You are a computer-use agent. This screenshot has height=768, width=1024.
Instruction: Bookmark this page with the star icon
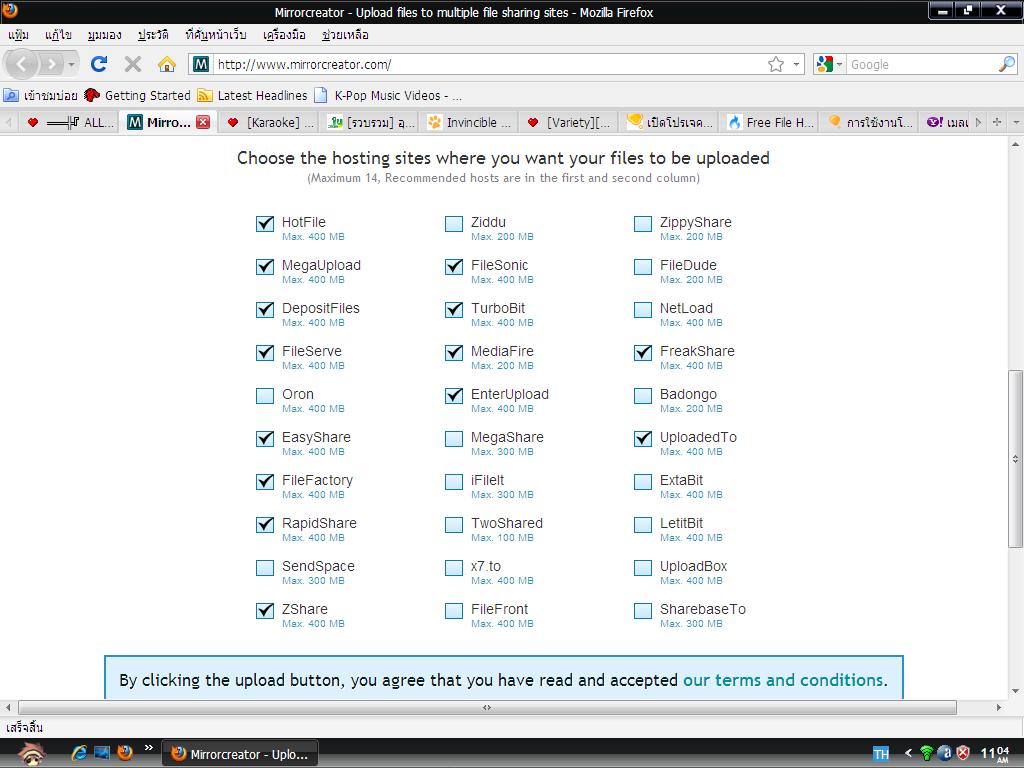[775, 64]
